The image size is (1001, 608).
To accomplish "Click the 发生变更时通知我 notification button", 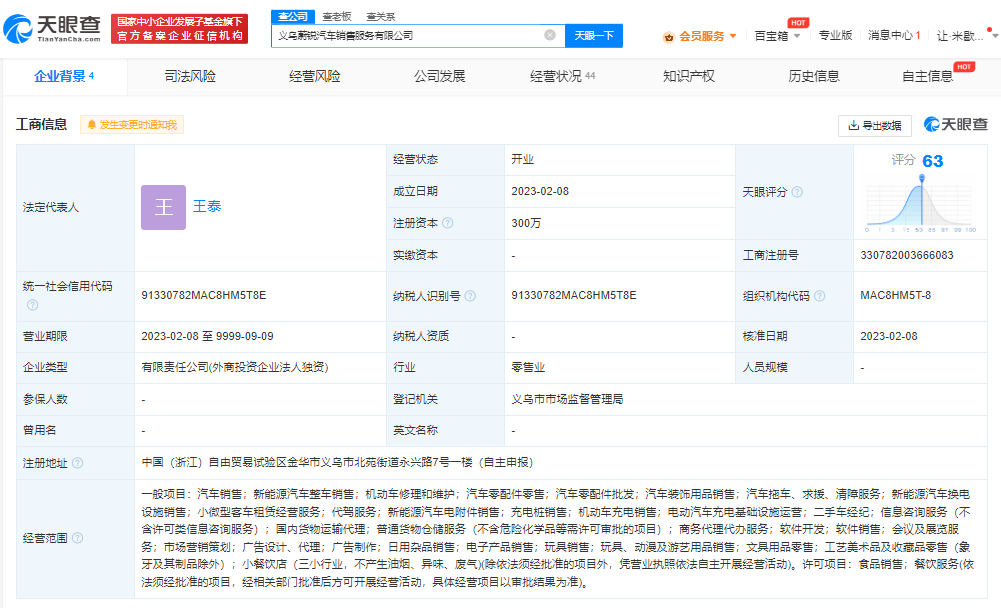I will coord(133,125).
